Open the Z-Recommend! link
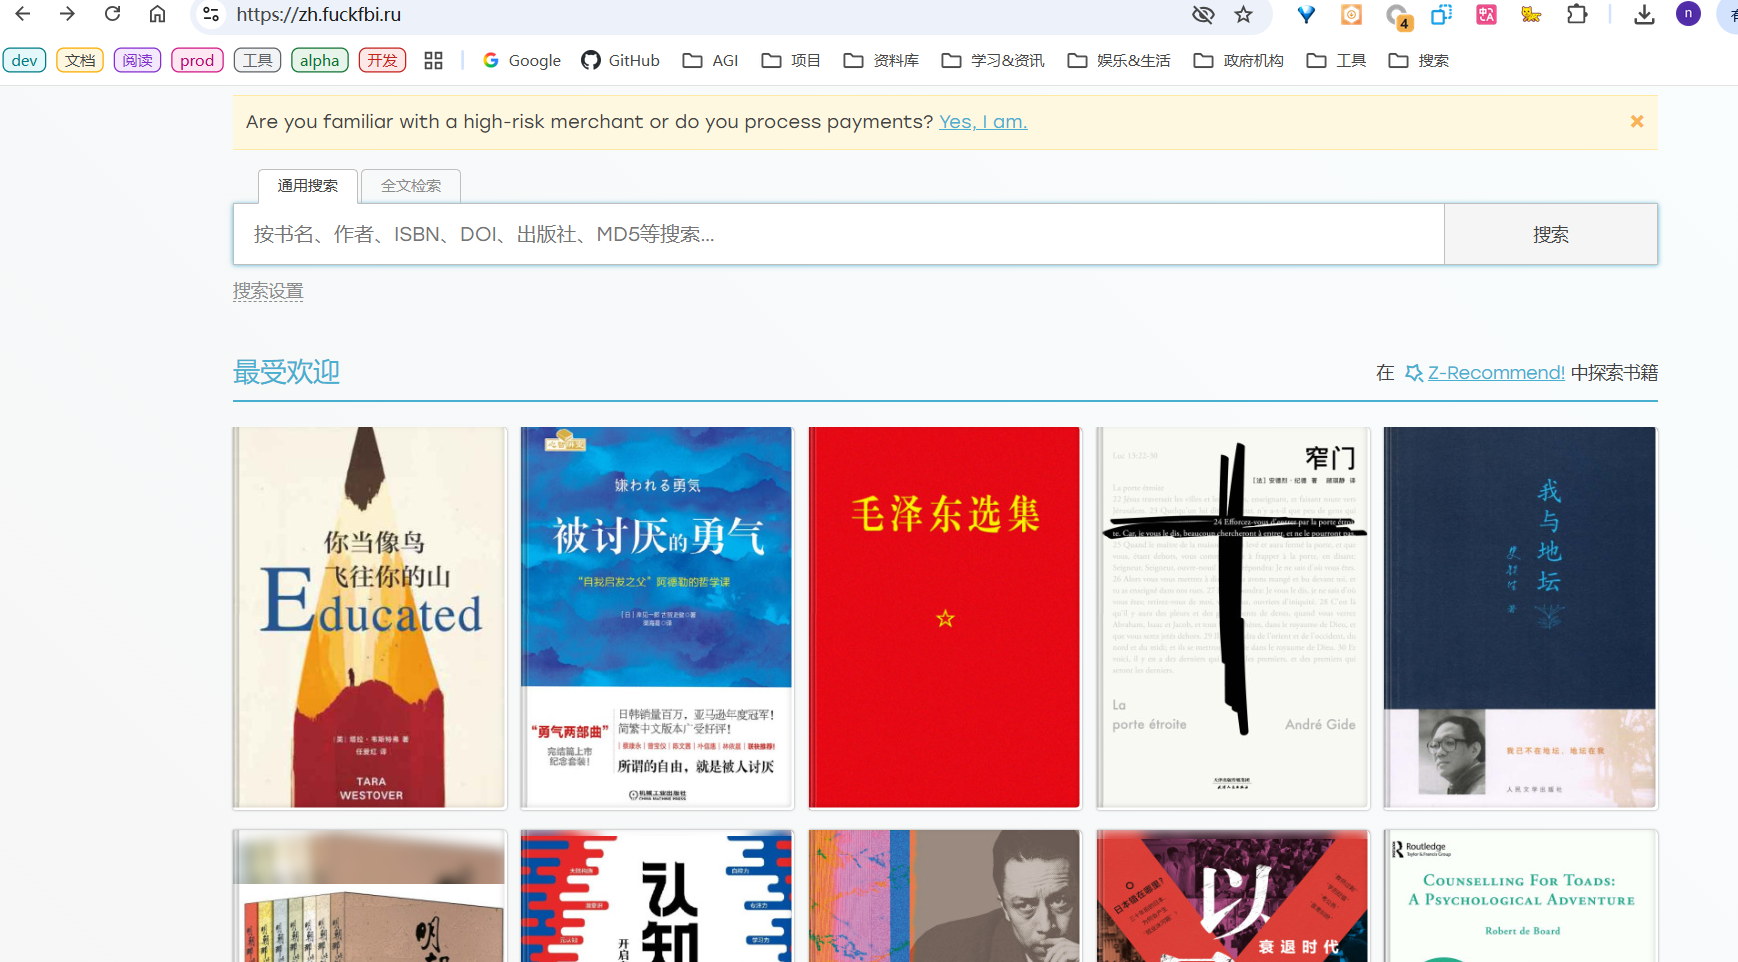The width and height of the screenshot is (1738, 962). coord(1495,373)
